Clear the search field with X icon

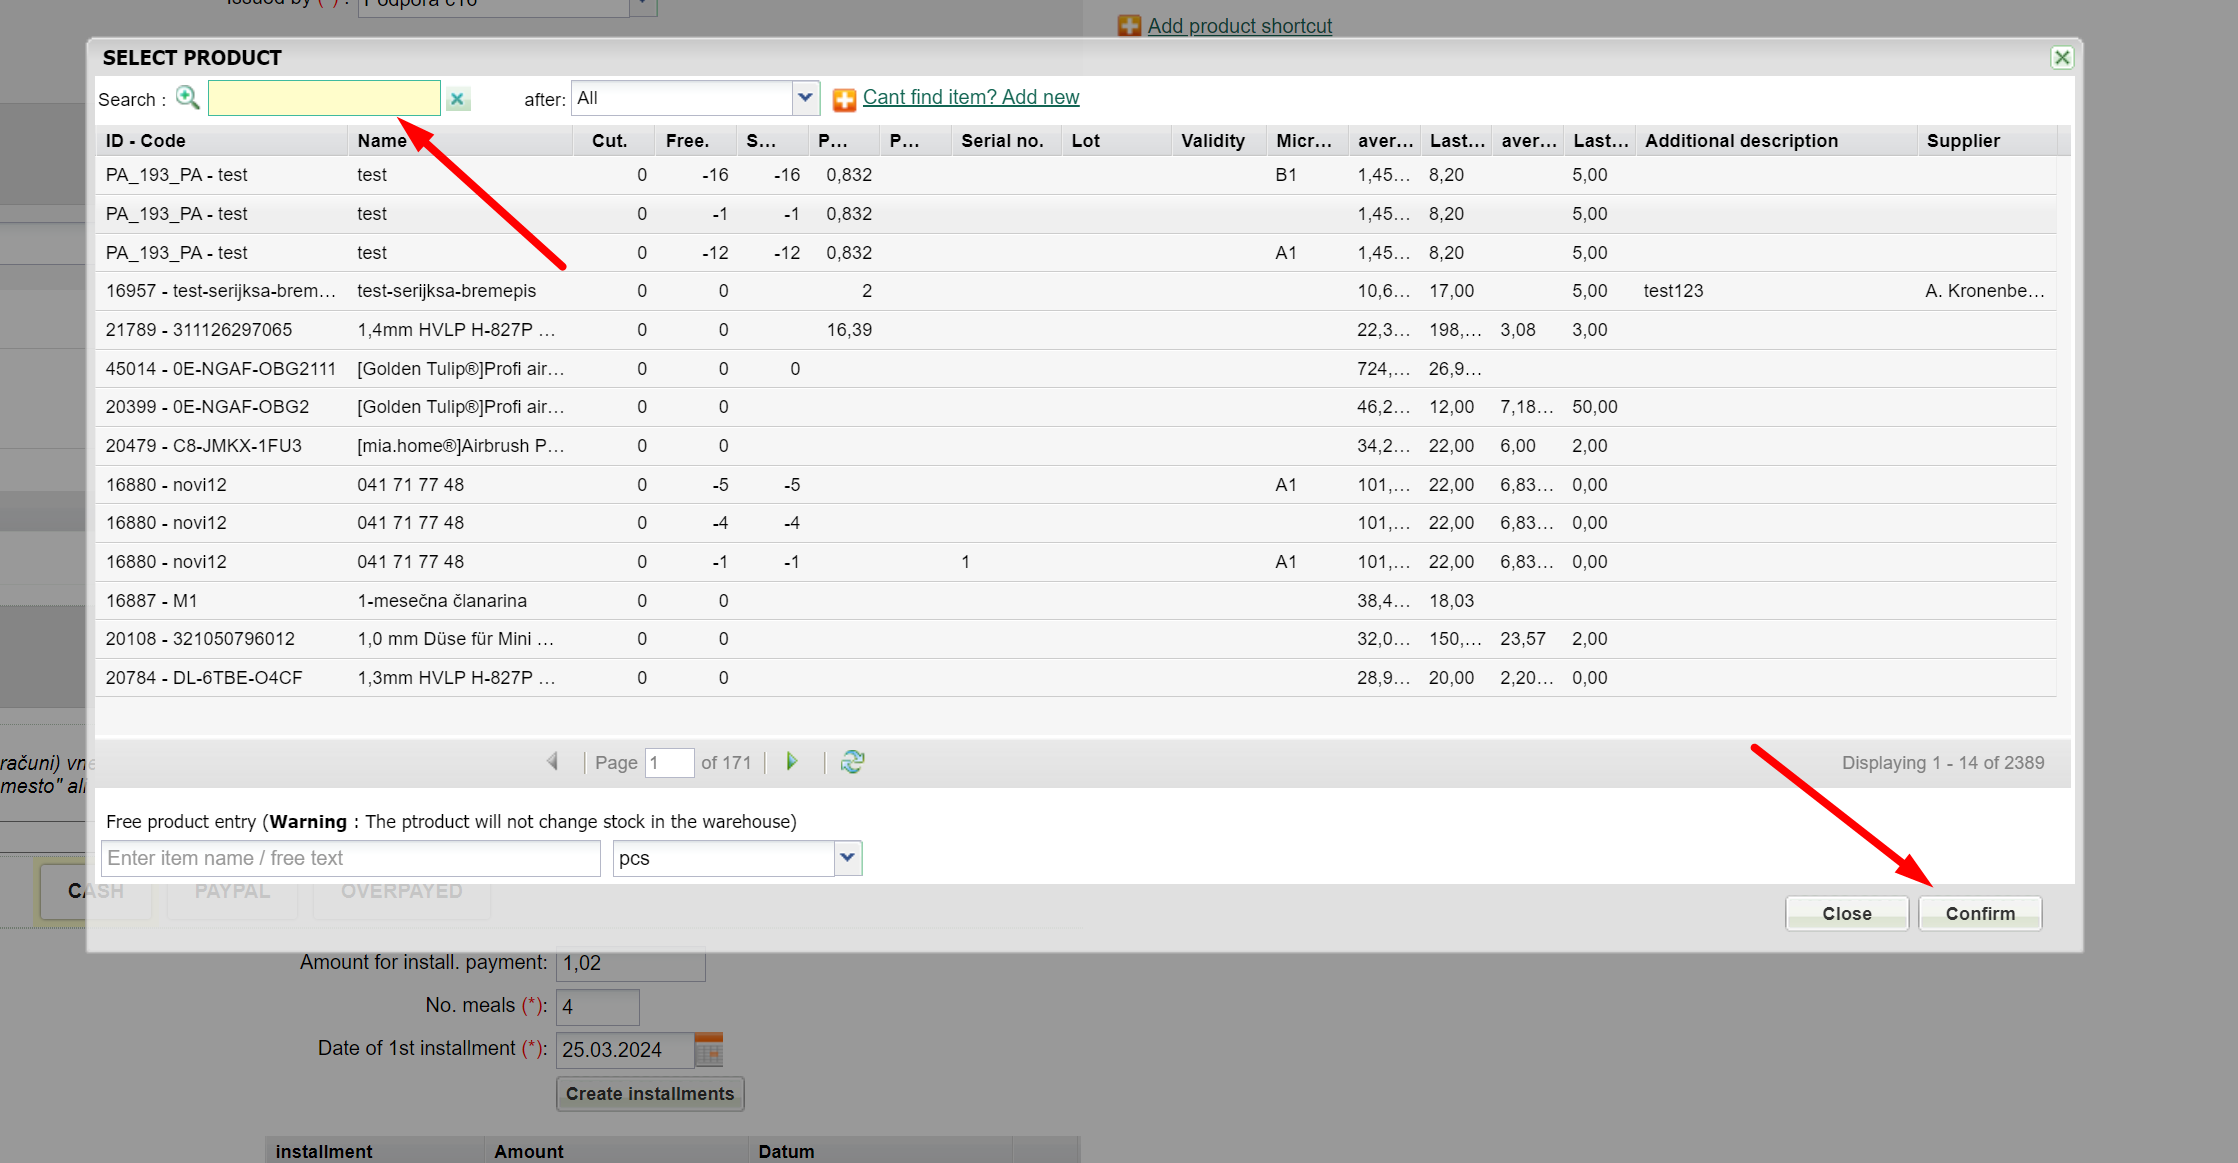457,99
